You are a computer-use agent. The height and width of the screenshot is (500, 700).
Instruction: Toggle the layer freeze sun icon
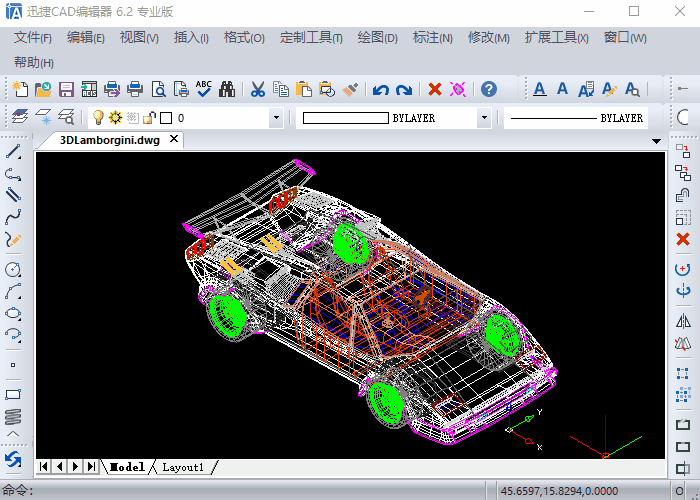point(115,118)
